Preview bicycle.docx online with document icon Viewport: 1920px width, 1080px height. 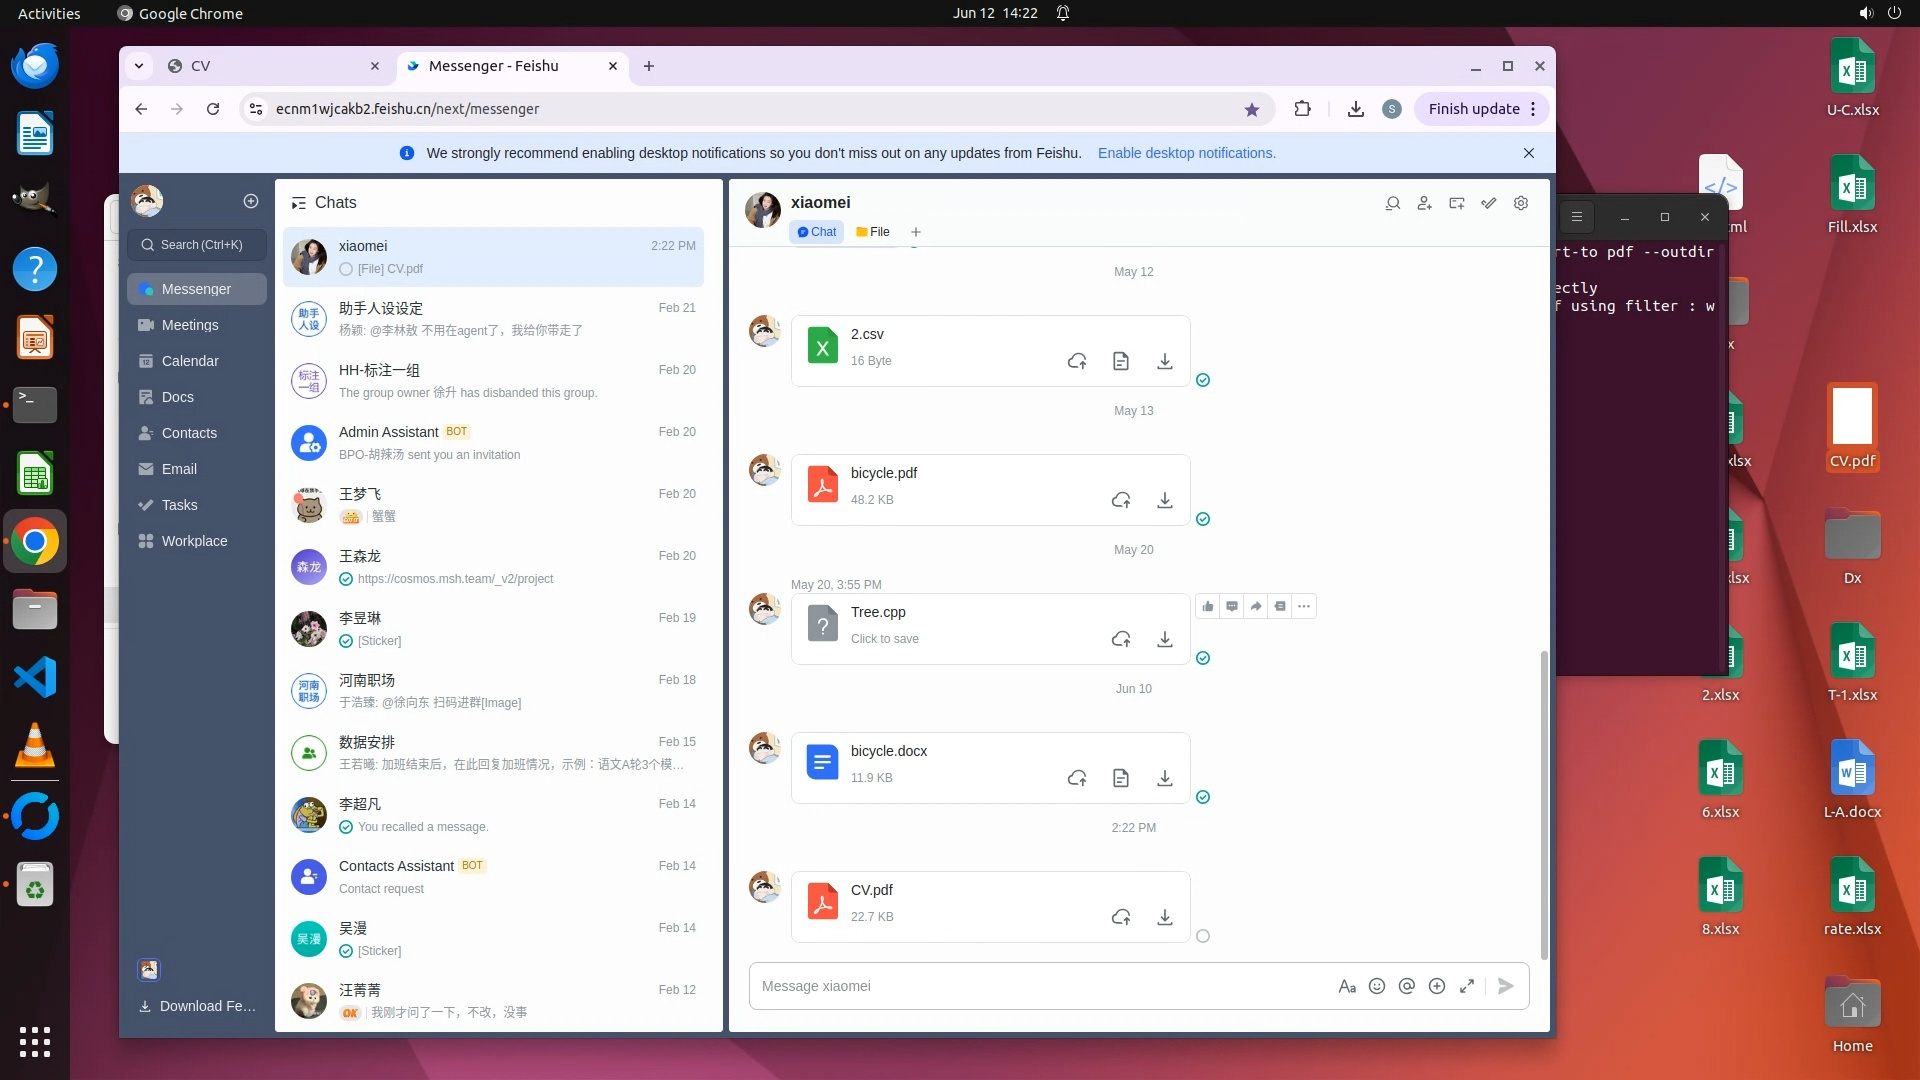click(1121, 778)
